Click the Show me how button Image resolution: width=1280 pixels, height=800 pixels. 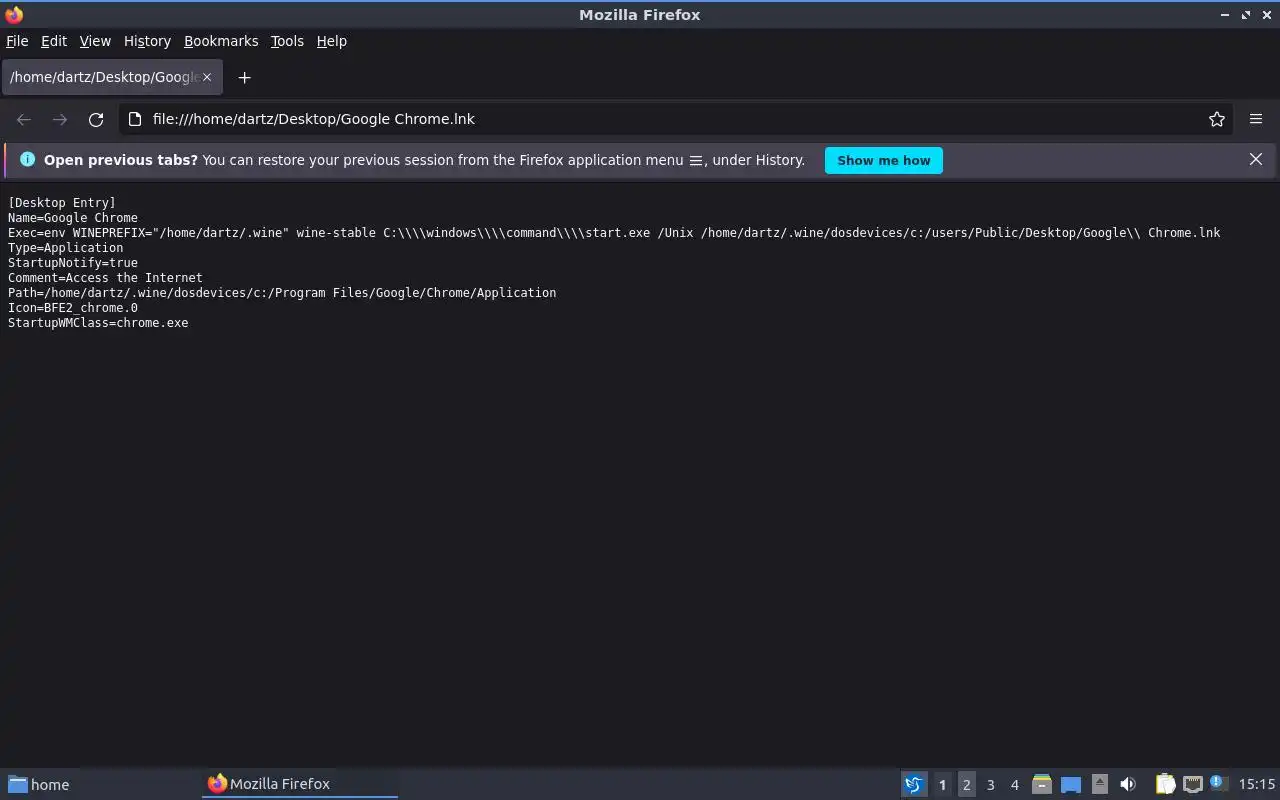[x=884, y=160]
